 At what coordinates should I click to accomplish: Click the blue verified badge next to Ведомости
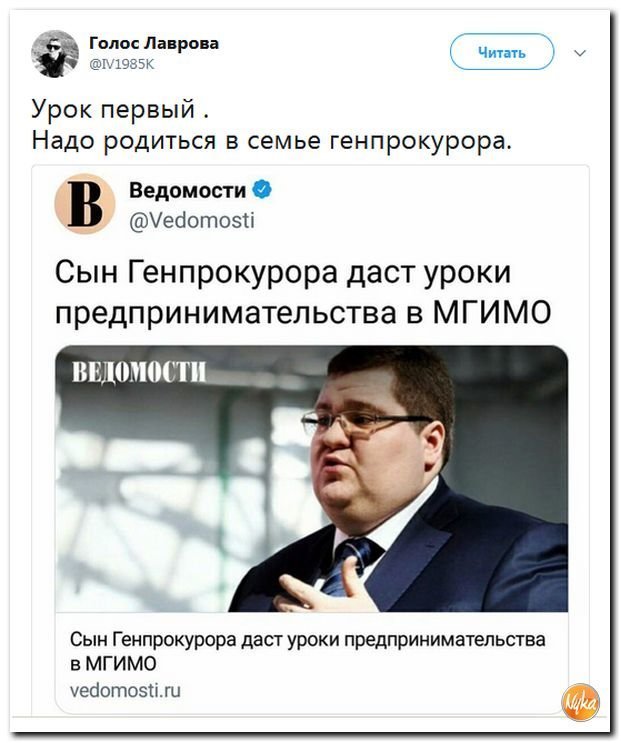tap(262, 190)
